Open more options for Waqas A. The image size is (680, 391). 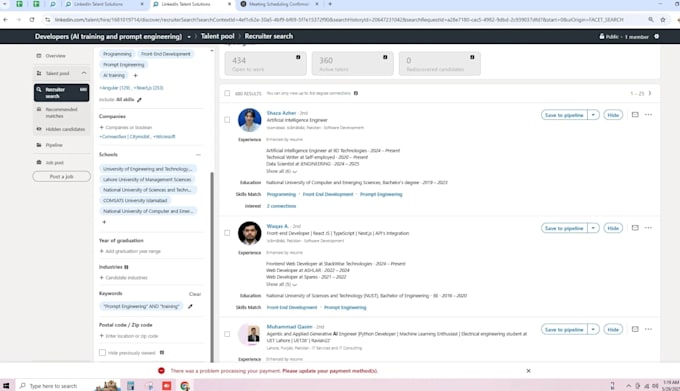[x=648, y=228]
